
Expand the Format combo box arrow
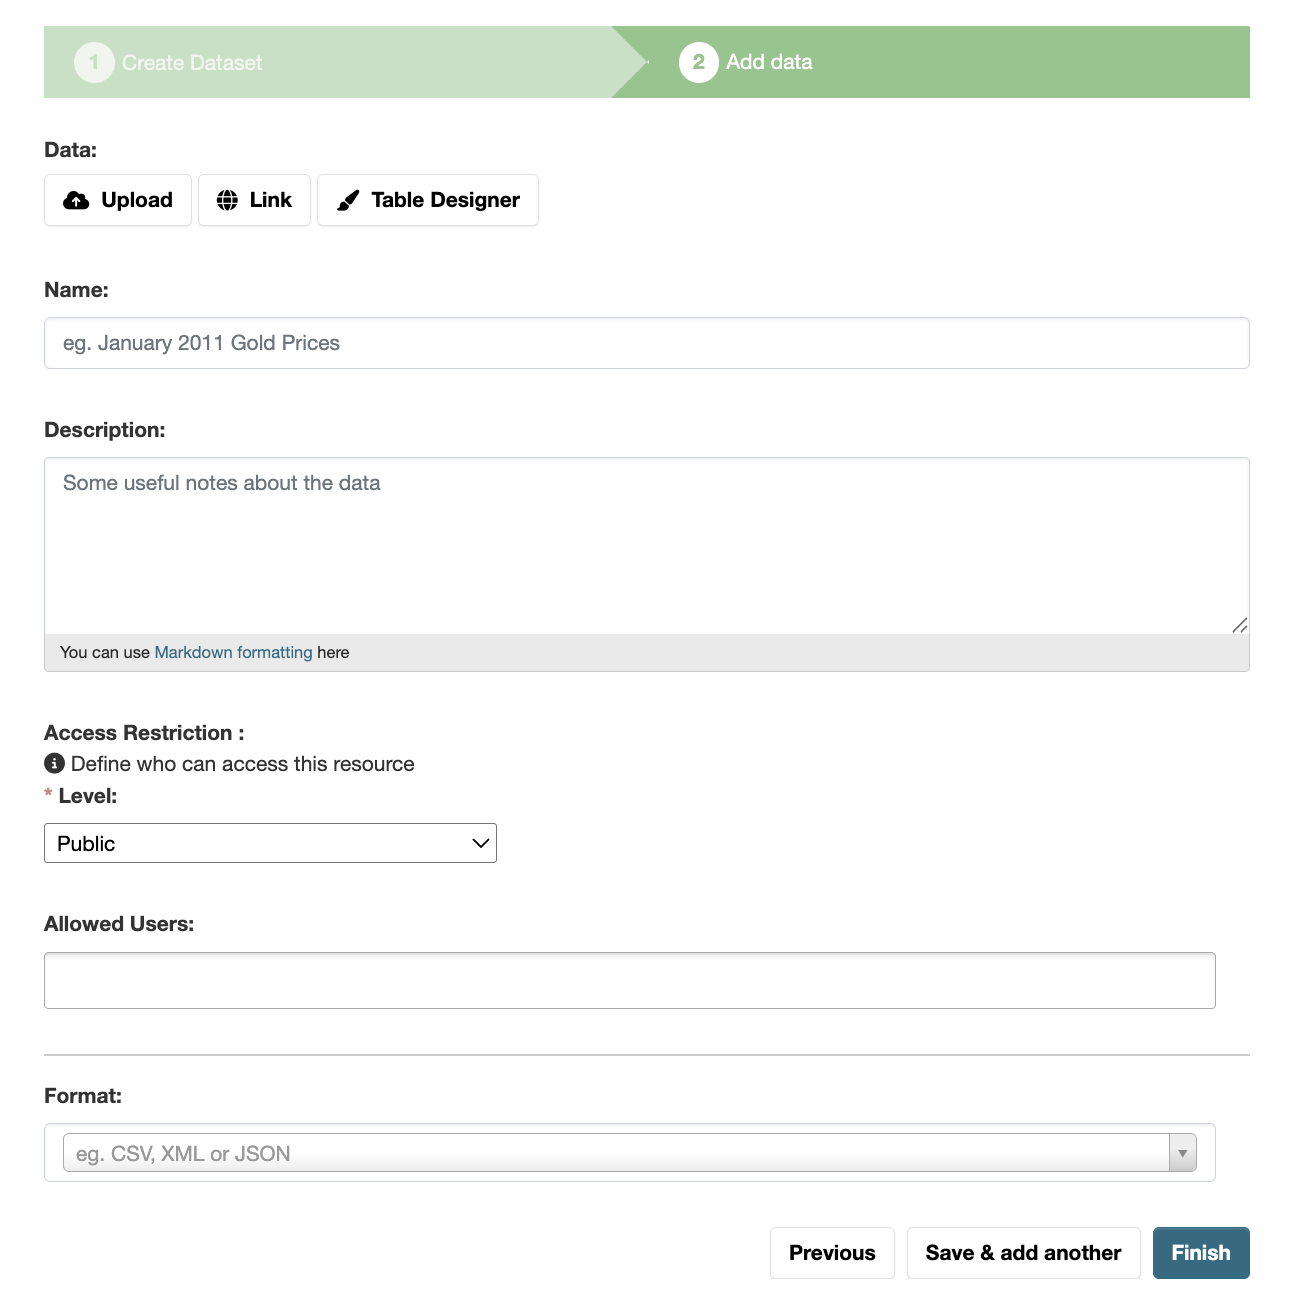[x=1182, y=1153]
